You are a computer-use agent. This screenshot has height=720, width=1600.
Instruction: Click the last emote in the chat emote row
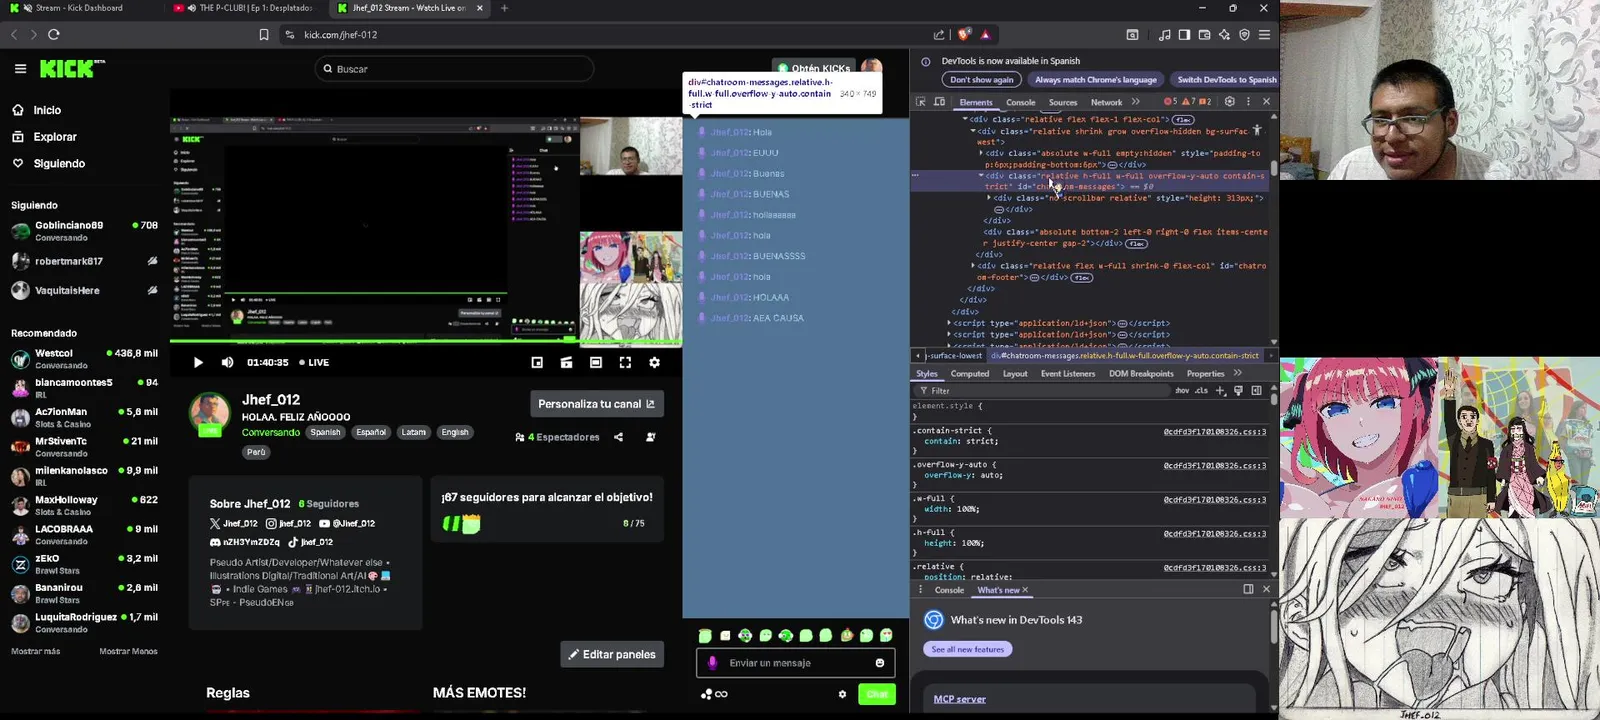(886, 636)
